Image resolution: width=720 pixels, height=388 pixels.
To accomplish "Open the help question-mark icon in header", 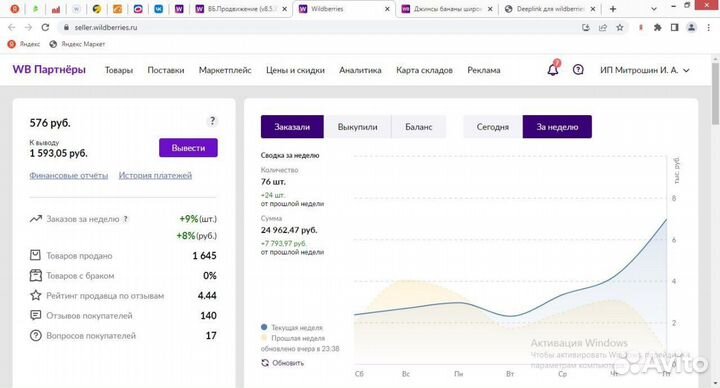I will click(x=578, y=70).
